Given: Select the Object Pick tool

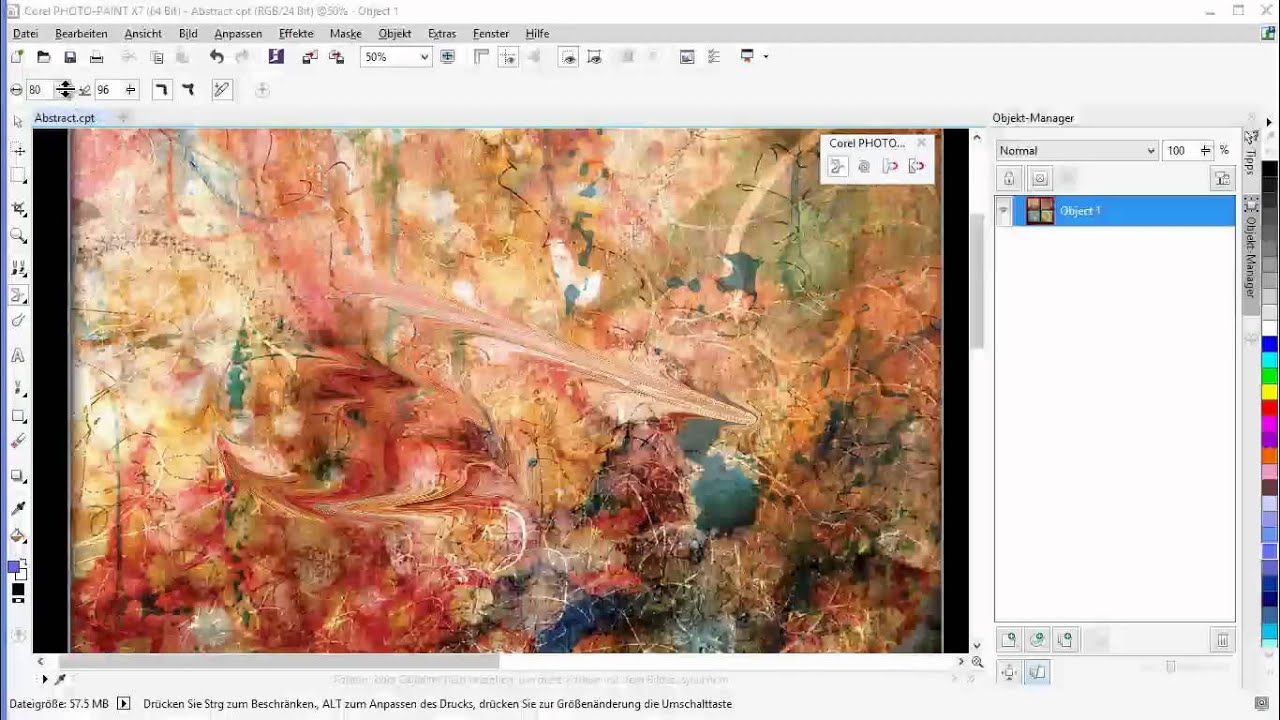Looking at the screenshot, I should pyautogui.click(x=18, y=121).
